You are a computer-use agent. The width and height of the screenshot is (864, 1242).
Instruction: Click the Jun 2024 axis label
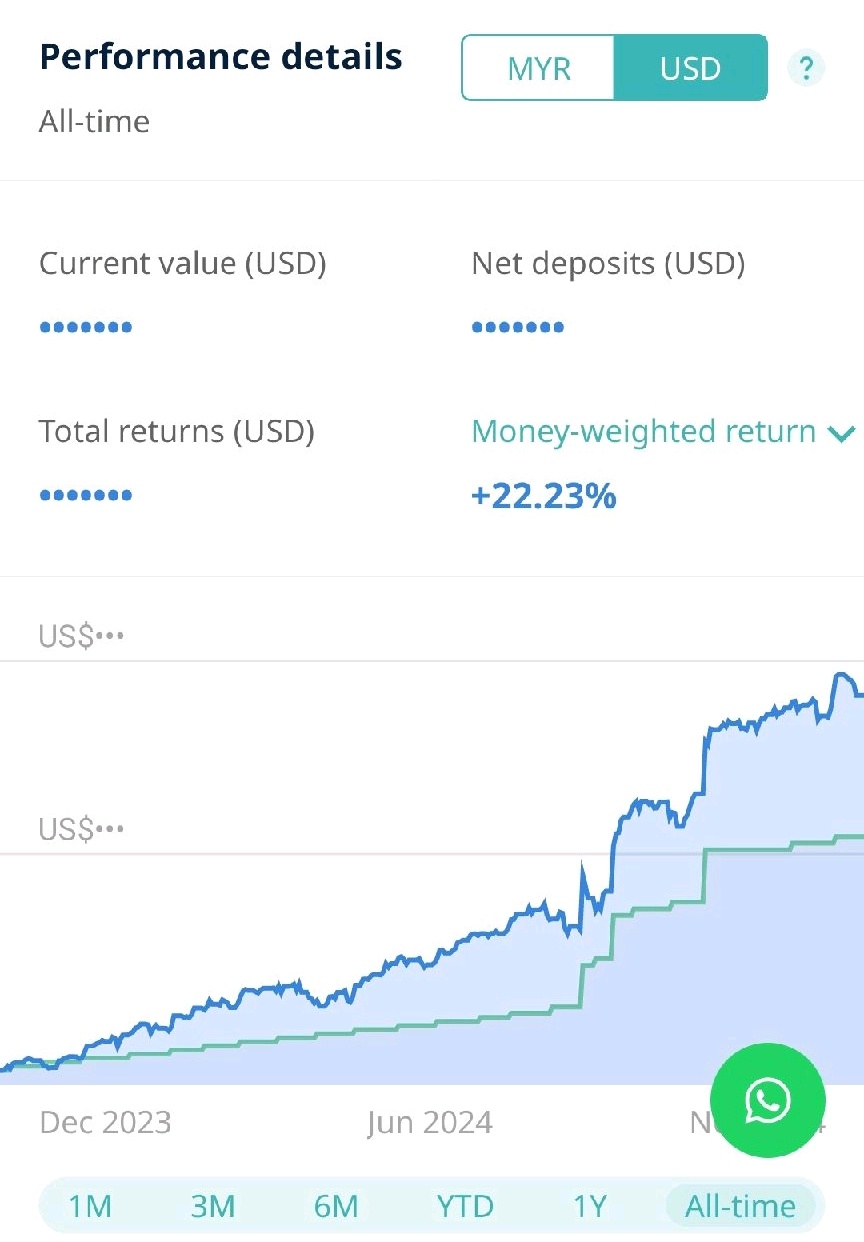[x=429, y=1122]
